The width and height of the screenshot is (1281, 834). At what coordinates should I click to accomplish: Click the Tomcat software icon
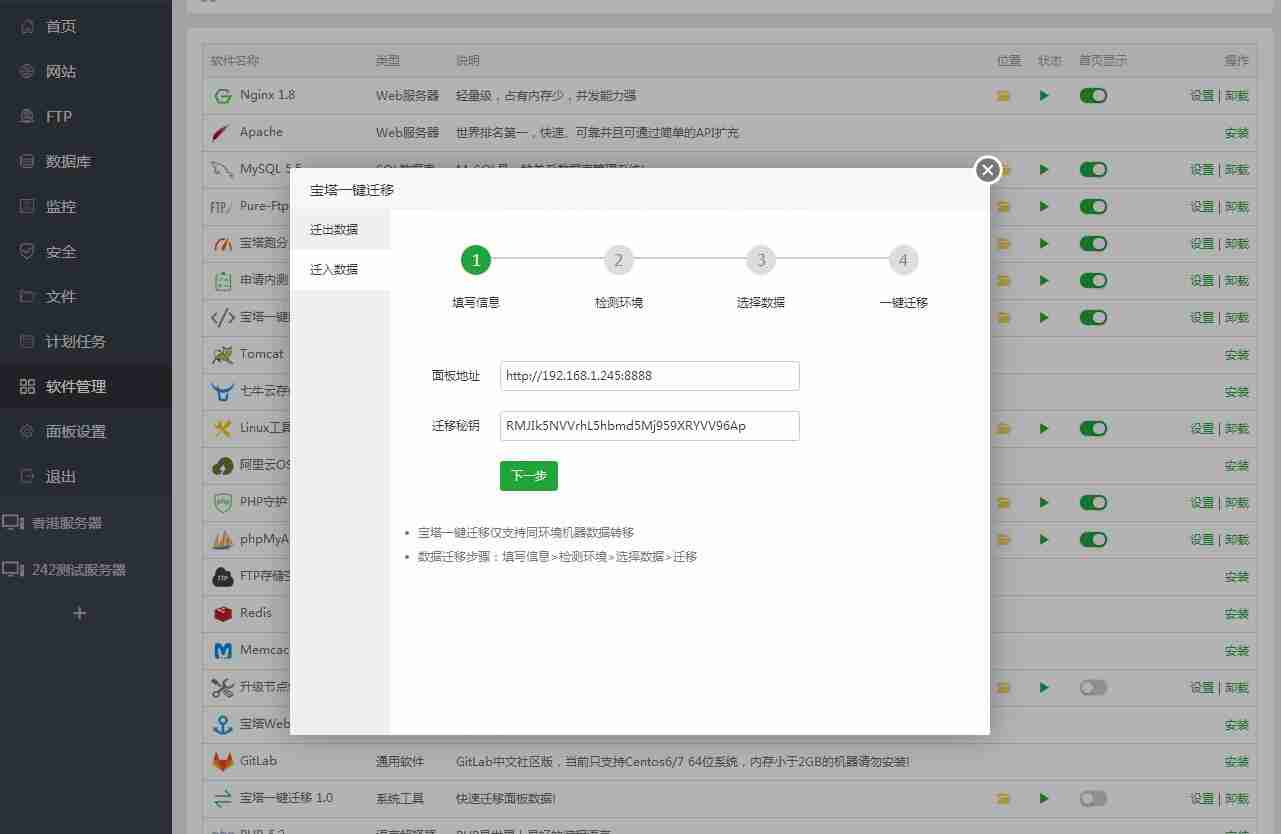222,354
